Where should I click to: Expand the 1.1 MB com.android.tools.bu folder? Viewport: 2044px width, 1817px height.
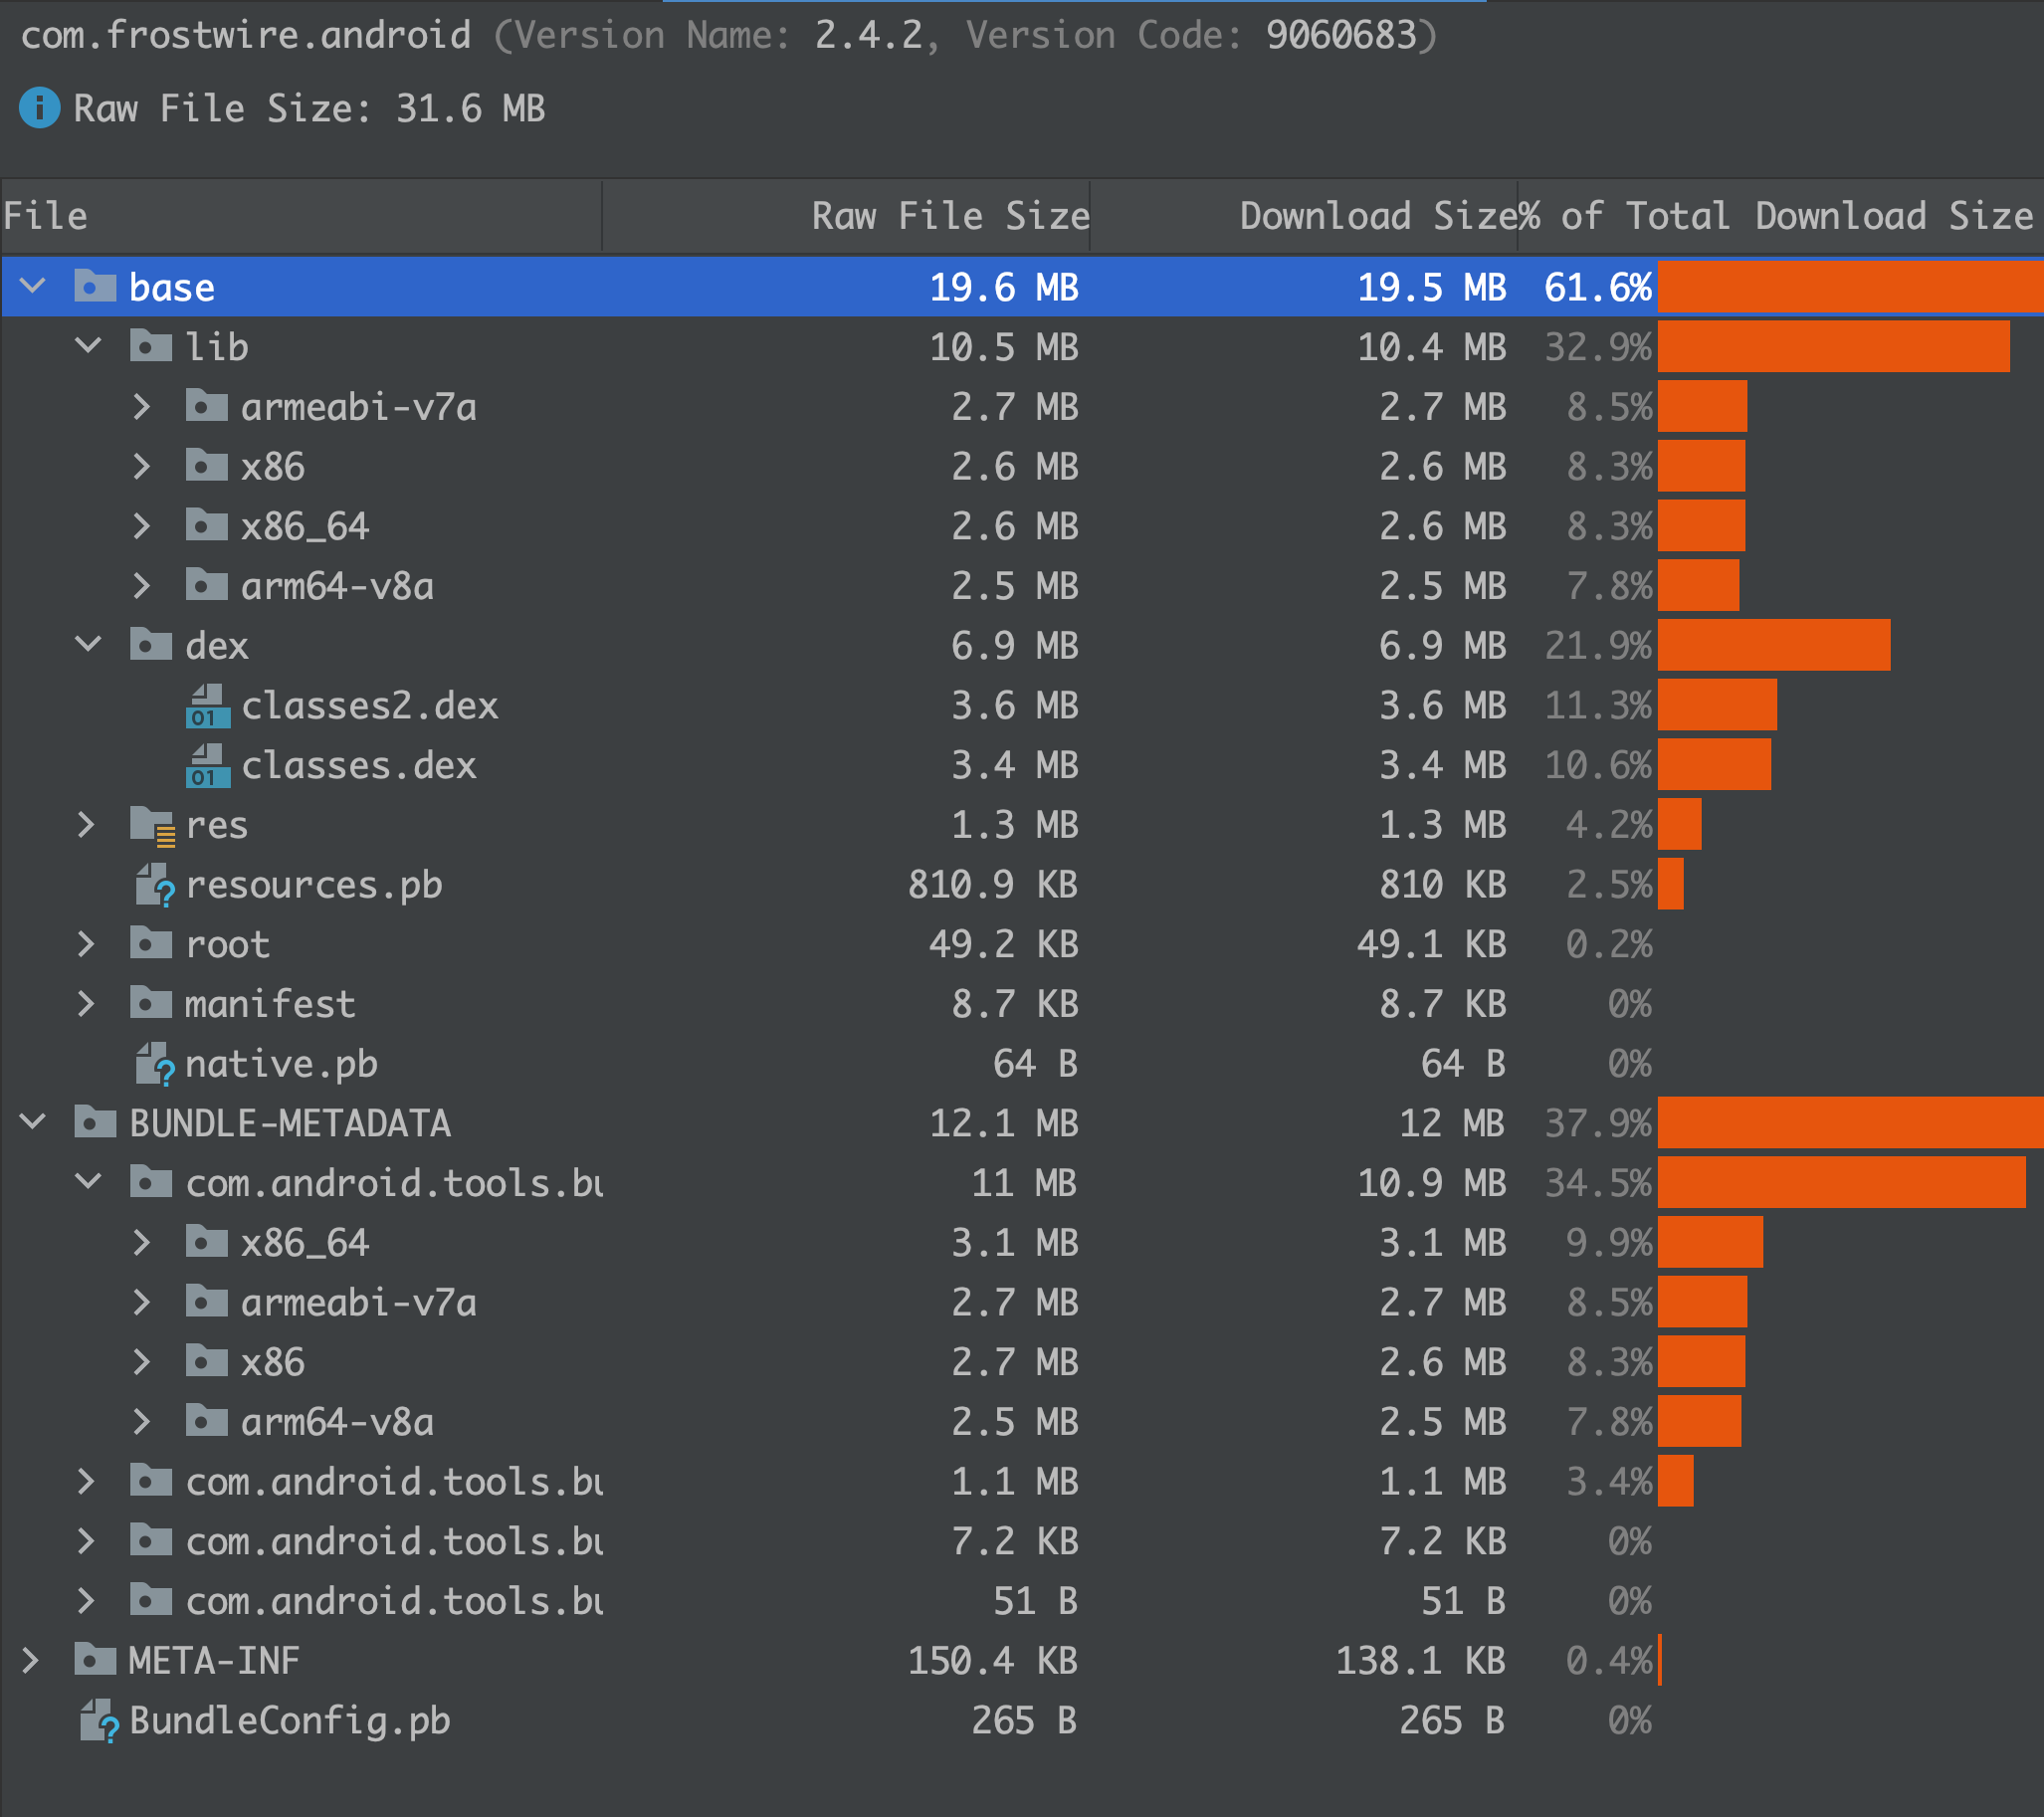coord(87,1481)
